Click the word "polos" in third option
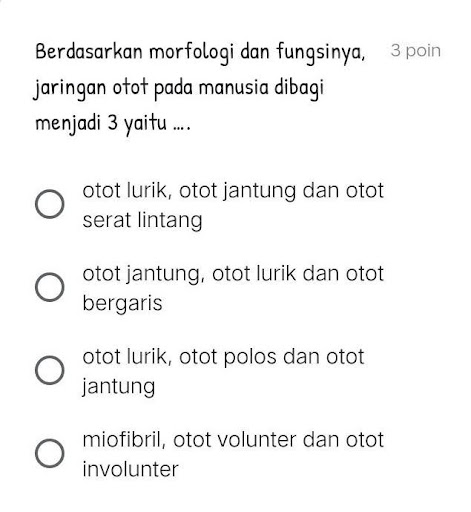Viewport: 471px width, 512px height. (250, 357)
